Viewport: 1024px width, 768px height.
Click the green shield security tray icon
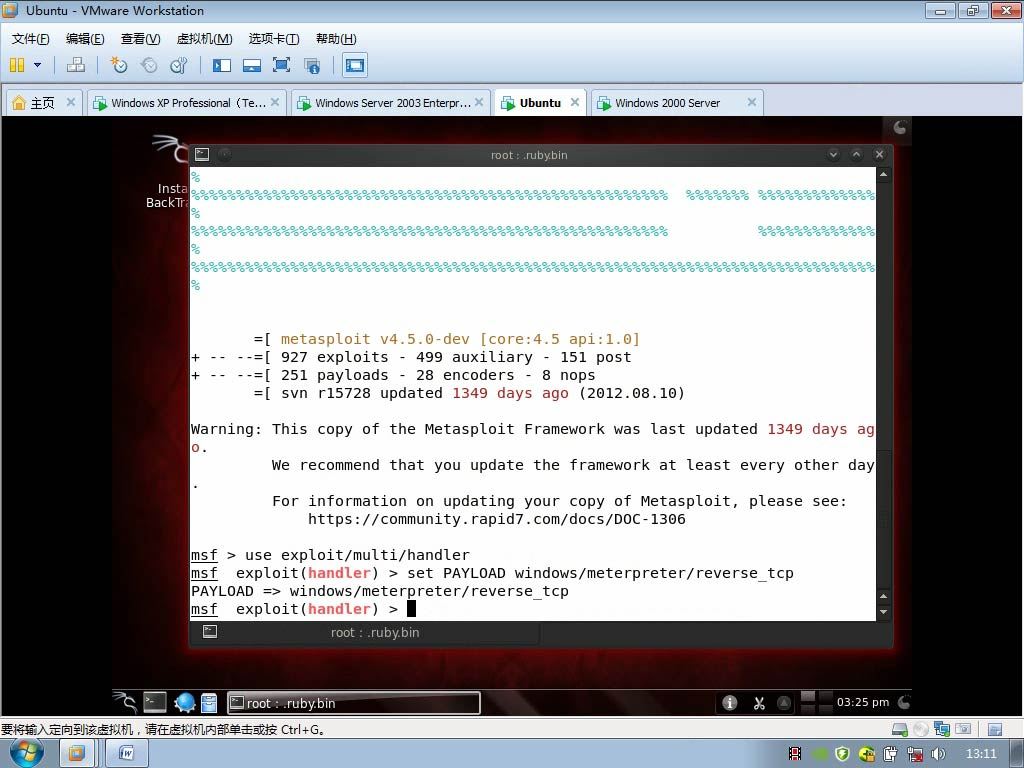point(842,754)
